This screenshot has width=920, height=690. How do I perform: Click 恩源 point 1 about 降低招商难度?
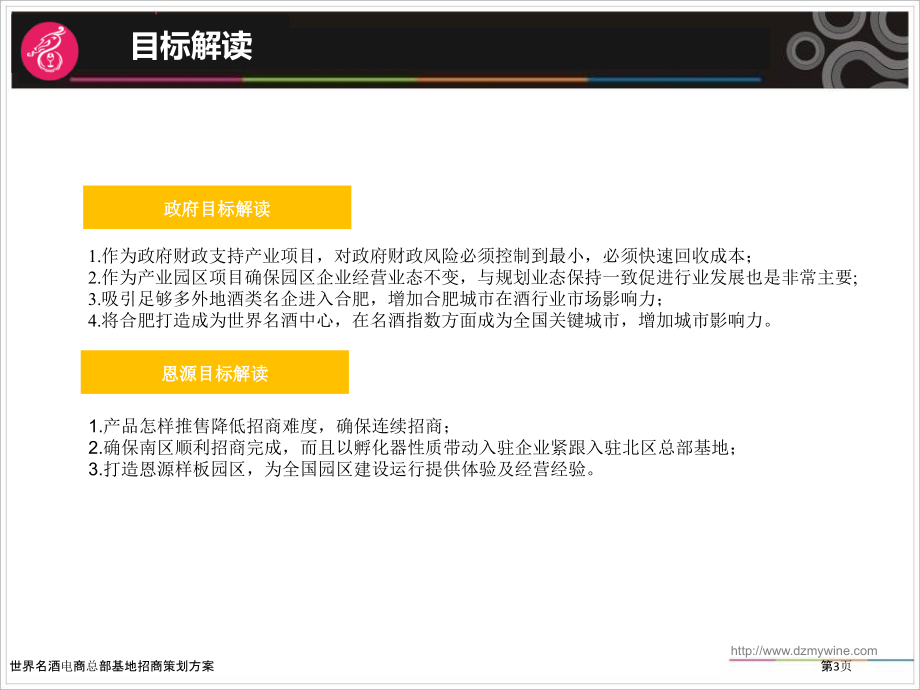tap(269, 425)
